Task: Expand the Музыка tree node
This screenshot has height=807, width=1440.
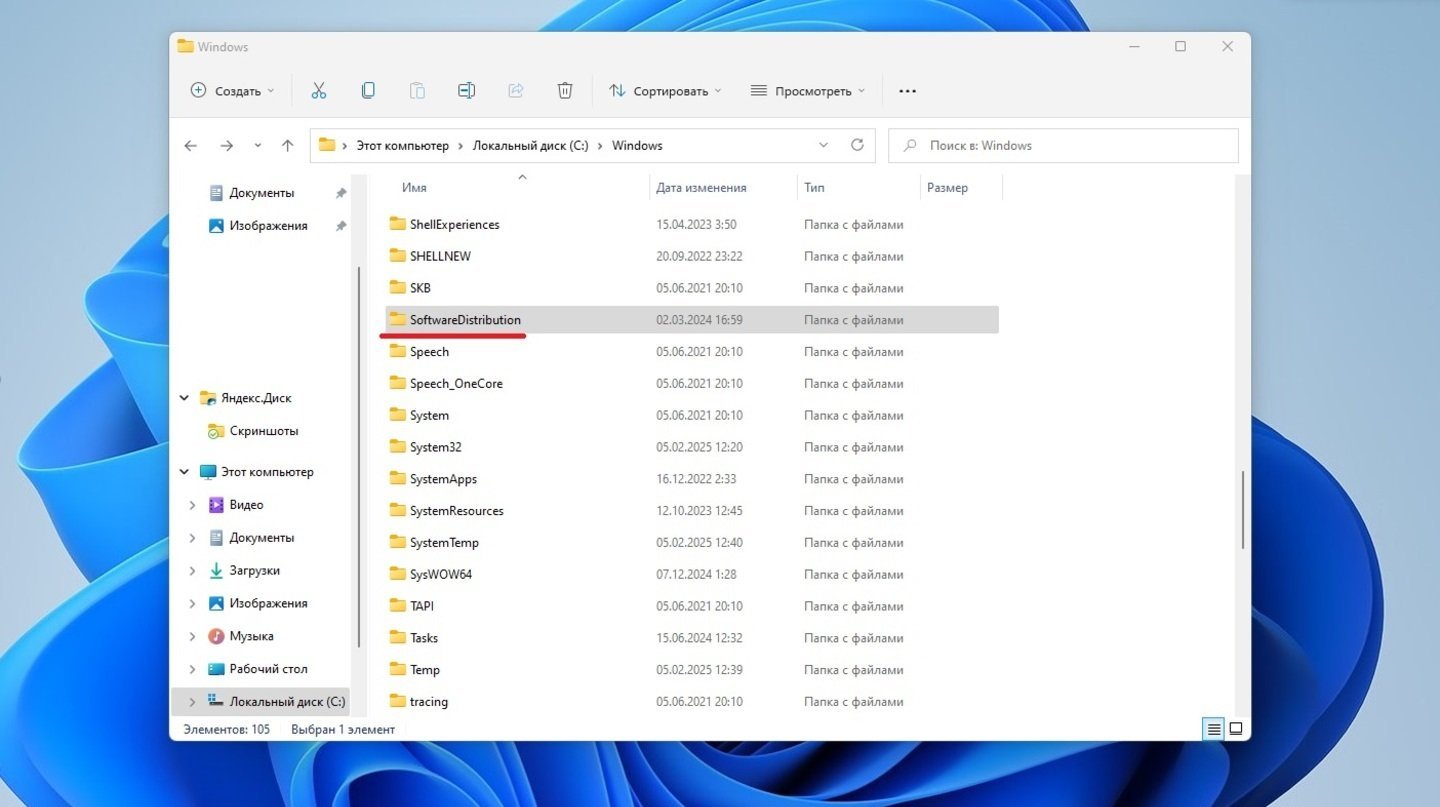Action: (192, 636)
